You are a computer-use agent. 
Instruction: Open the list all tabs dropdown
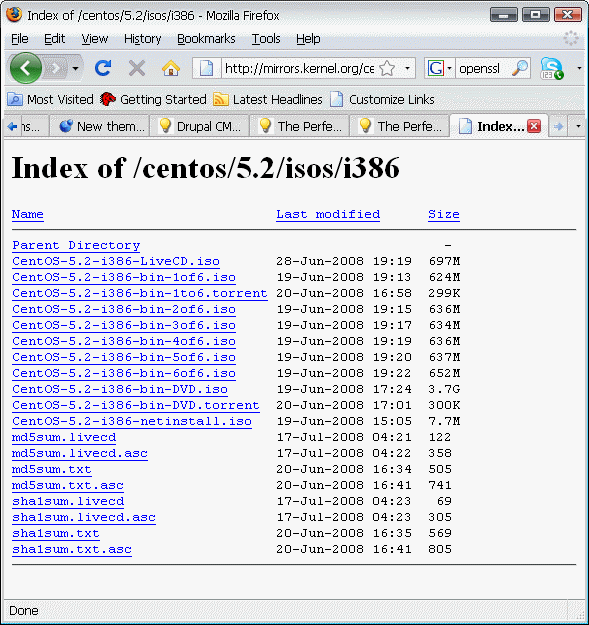tap(578, 126)
